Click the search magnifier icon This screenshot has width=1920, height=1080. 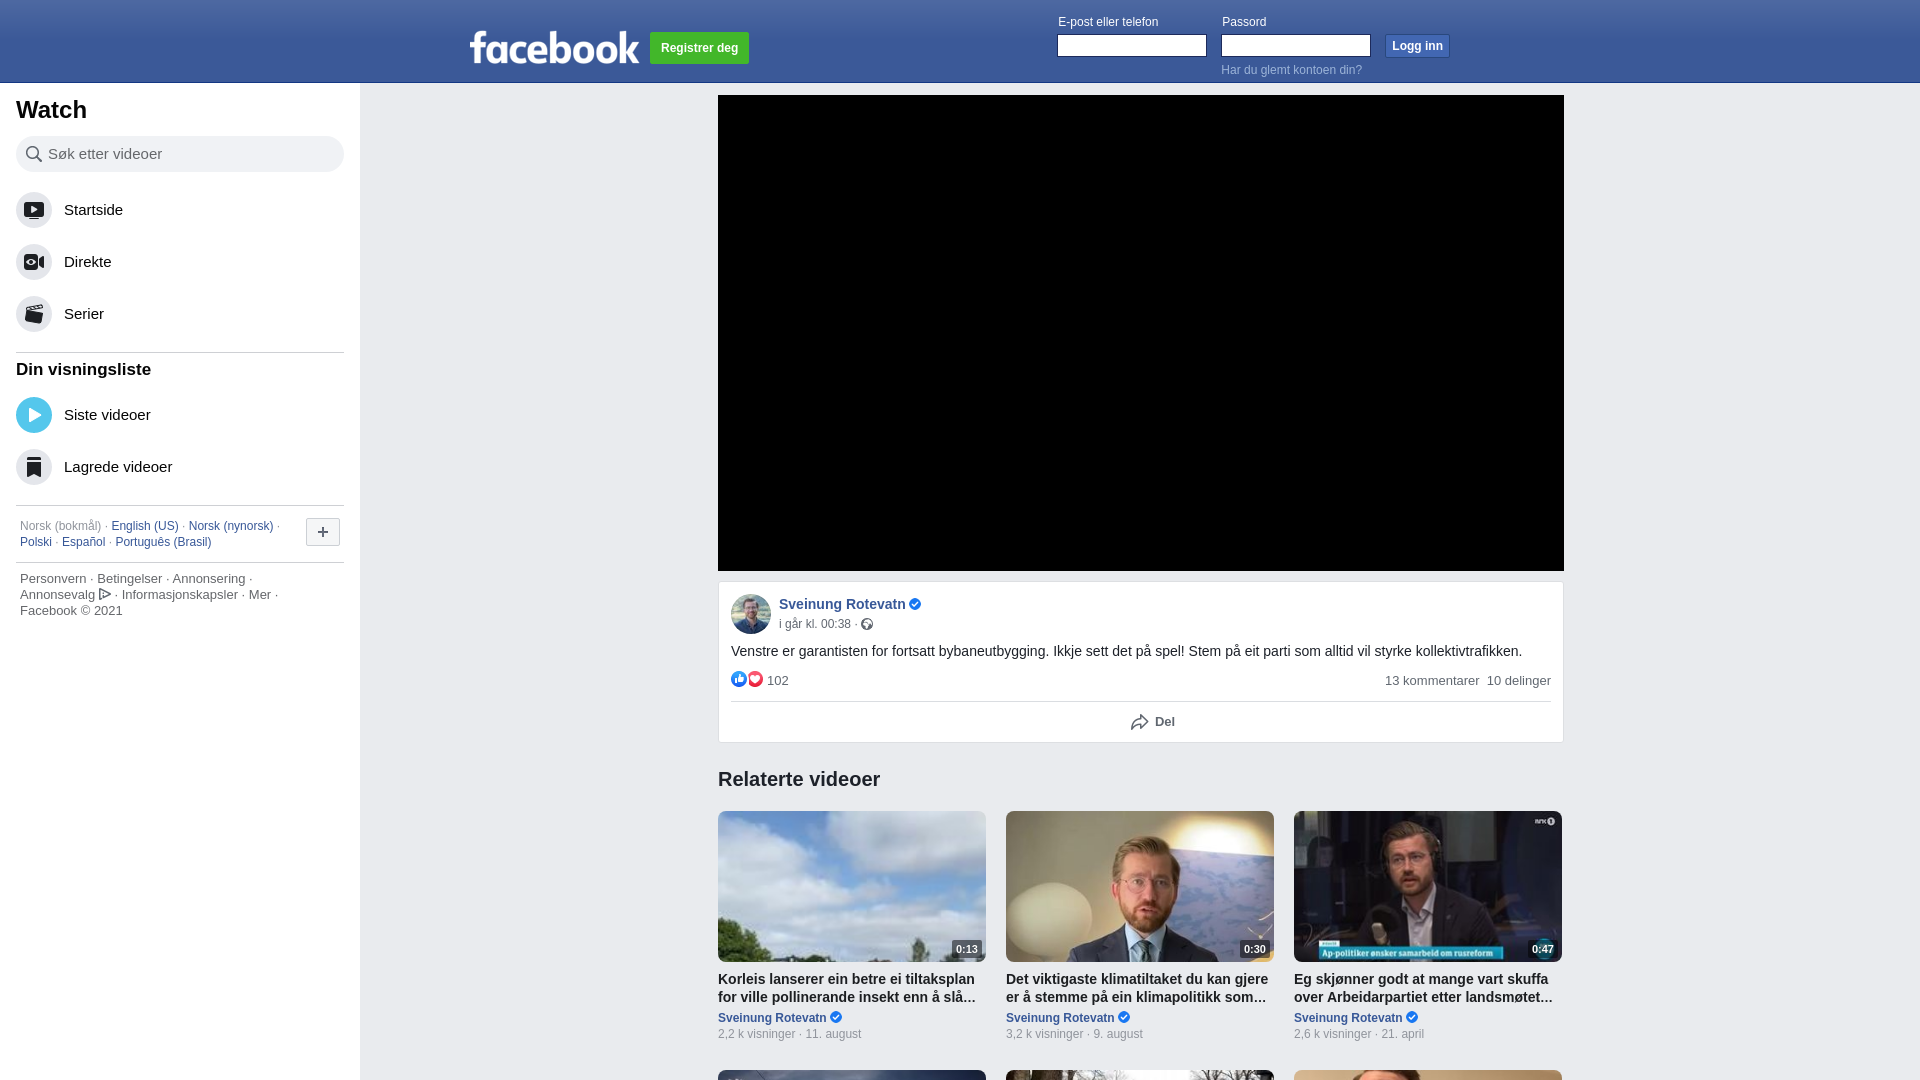[x=34, y=154]
